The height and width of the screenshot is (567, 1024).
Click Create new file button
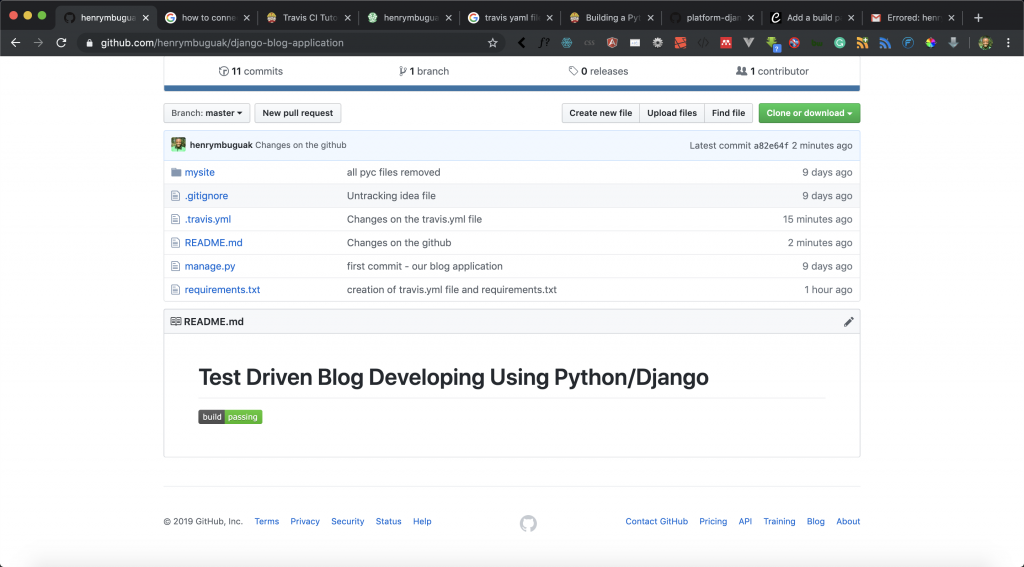click(x=601, y=113)
